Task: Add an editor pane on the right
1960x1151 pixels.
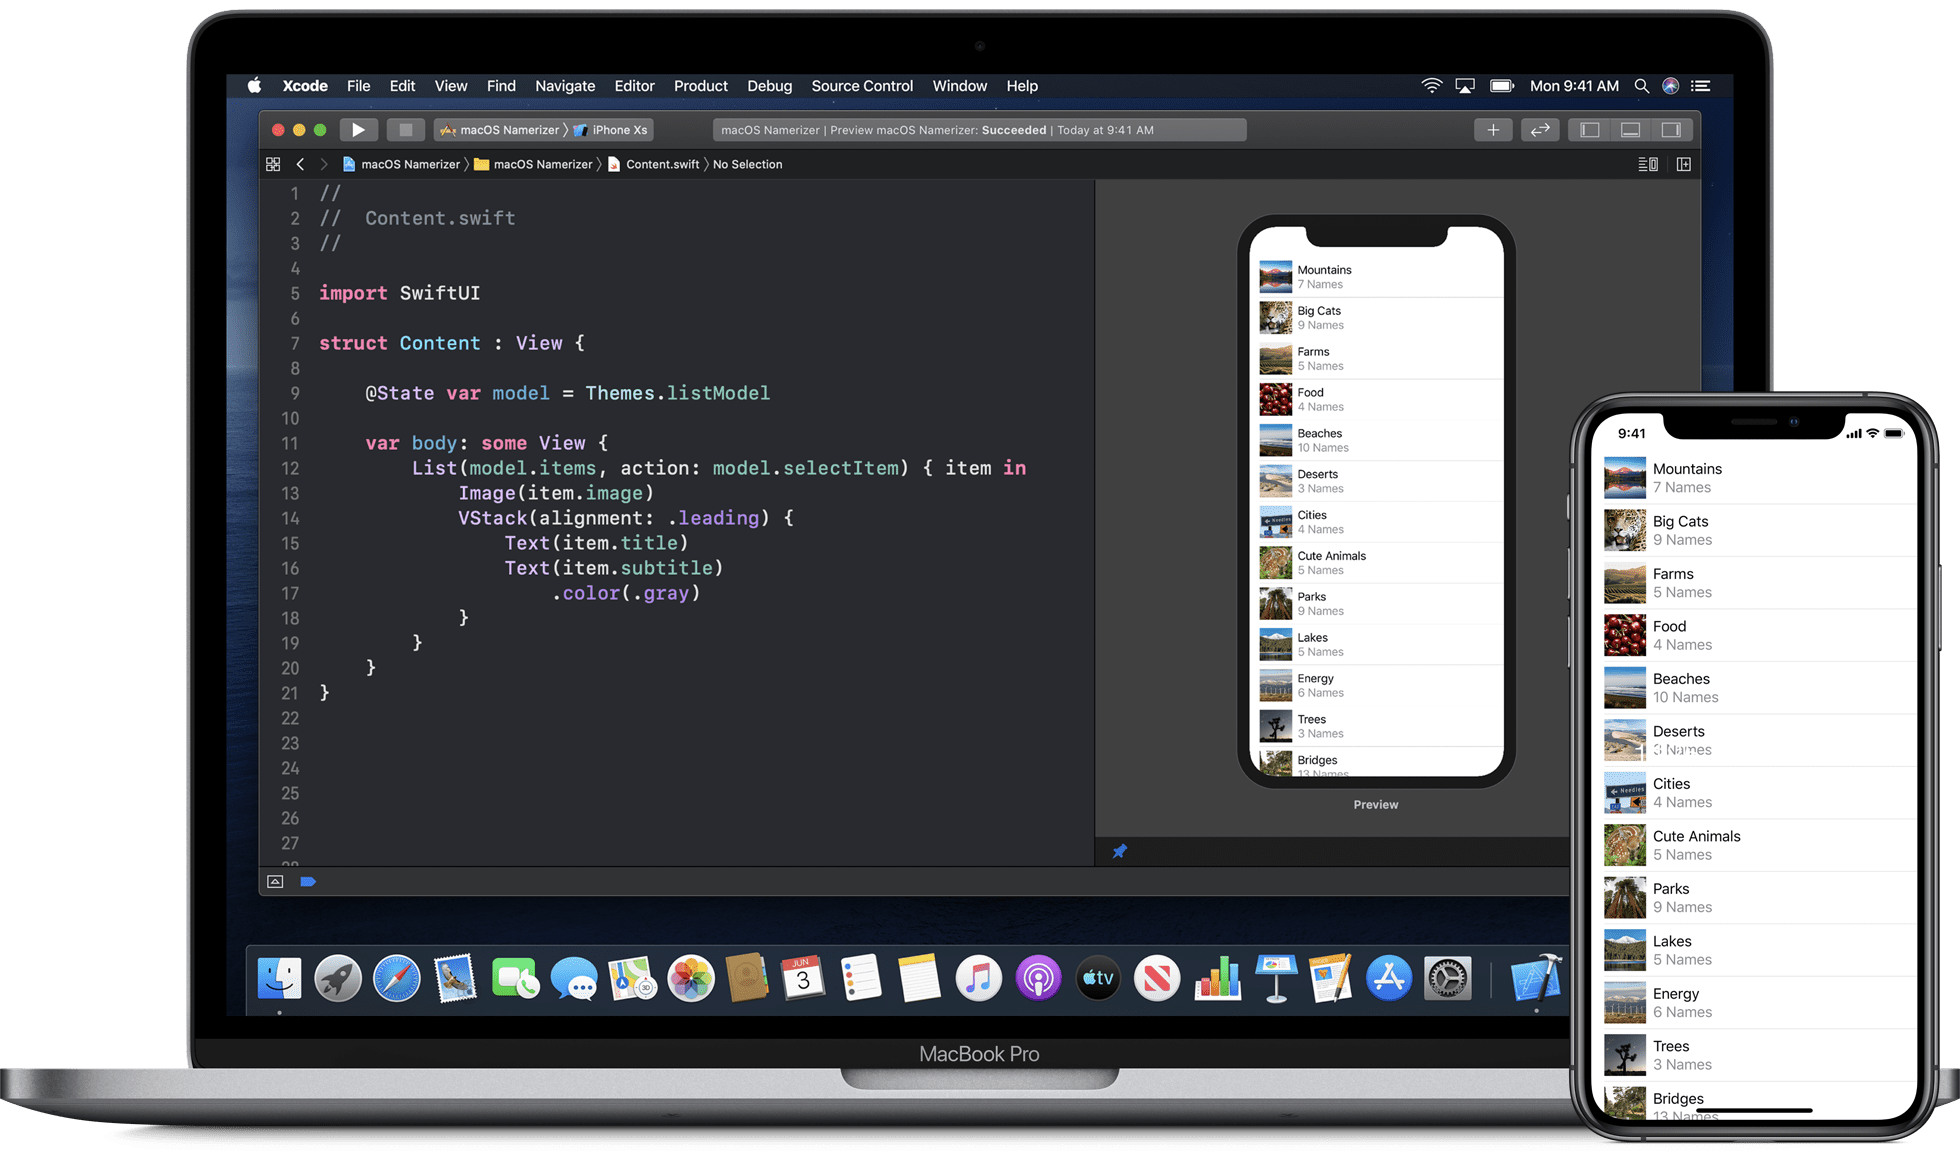Action: coord(1684,164)
